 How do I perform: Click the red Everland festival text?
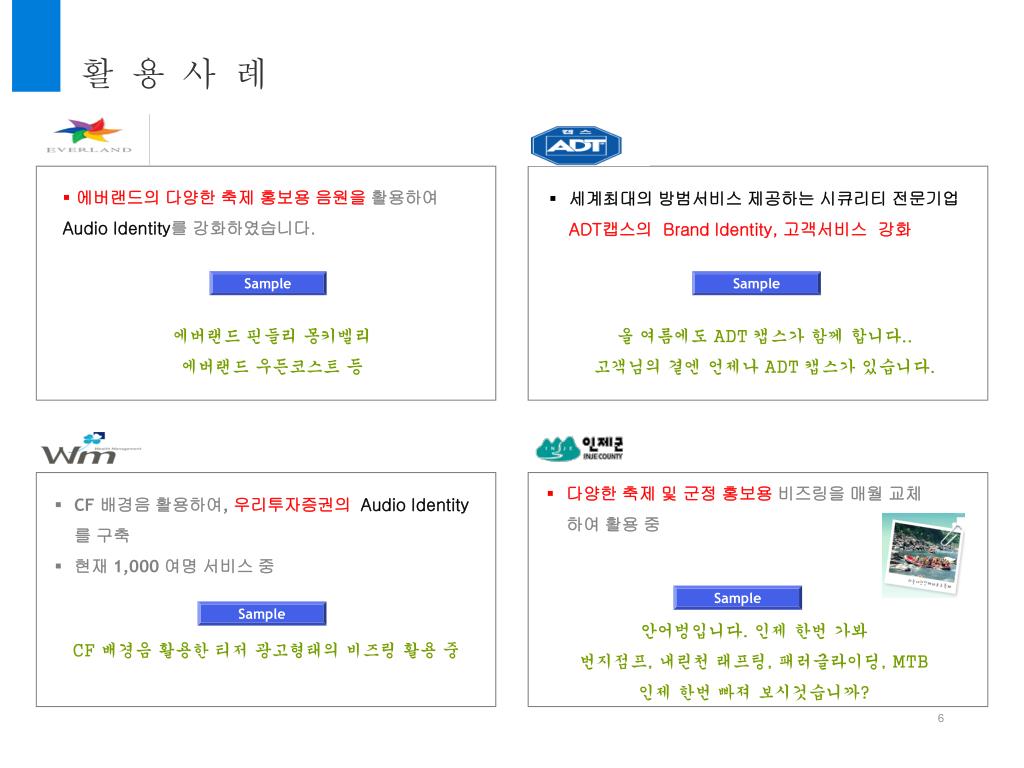pyautogui.click(x=221, y=197)
